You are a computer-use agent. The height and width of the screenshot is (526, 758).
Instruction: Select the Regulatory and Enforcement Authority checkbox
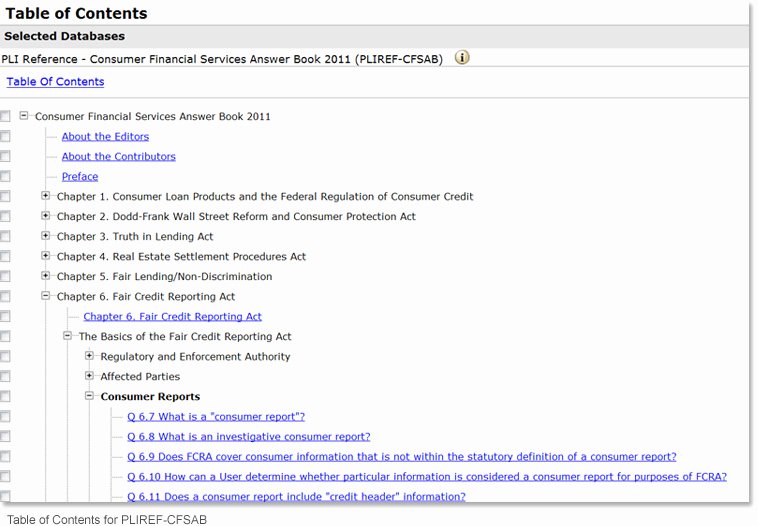(x=5, y=356)
